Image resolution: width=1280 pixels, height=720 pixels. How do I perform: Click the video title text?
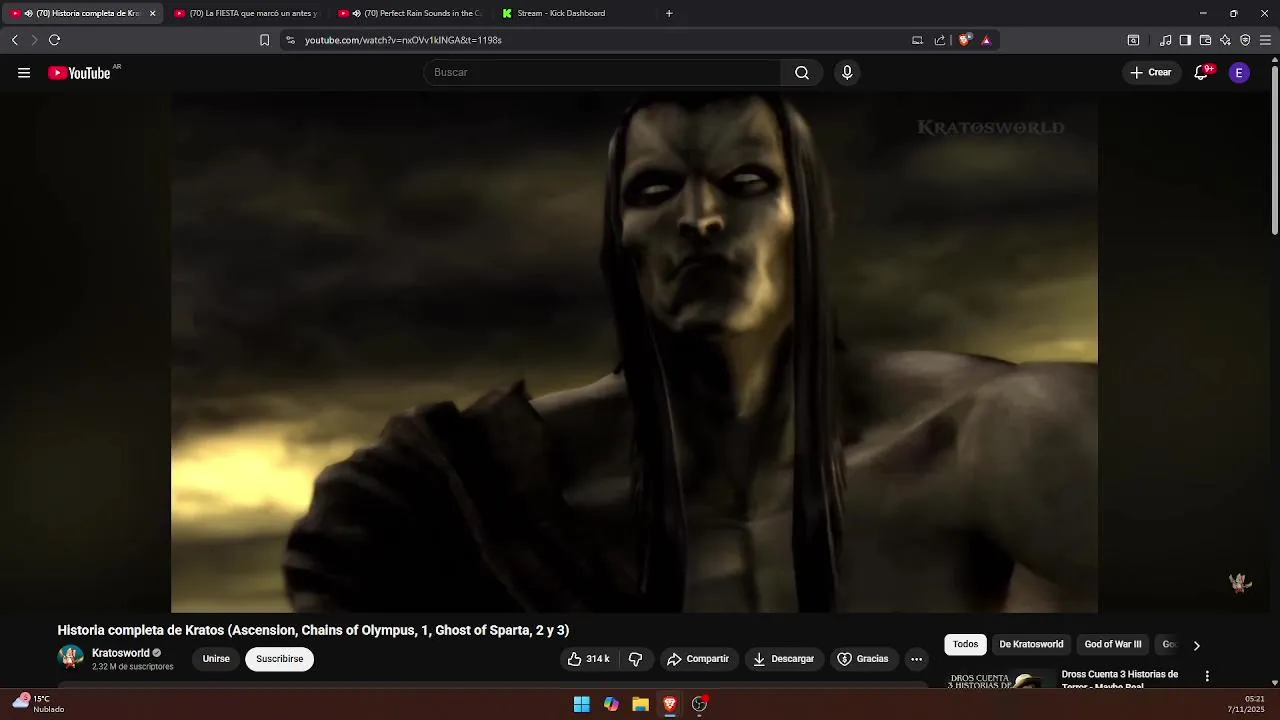313,630
